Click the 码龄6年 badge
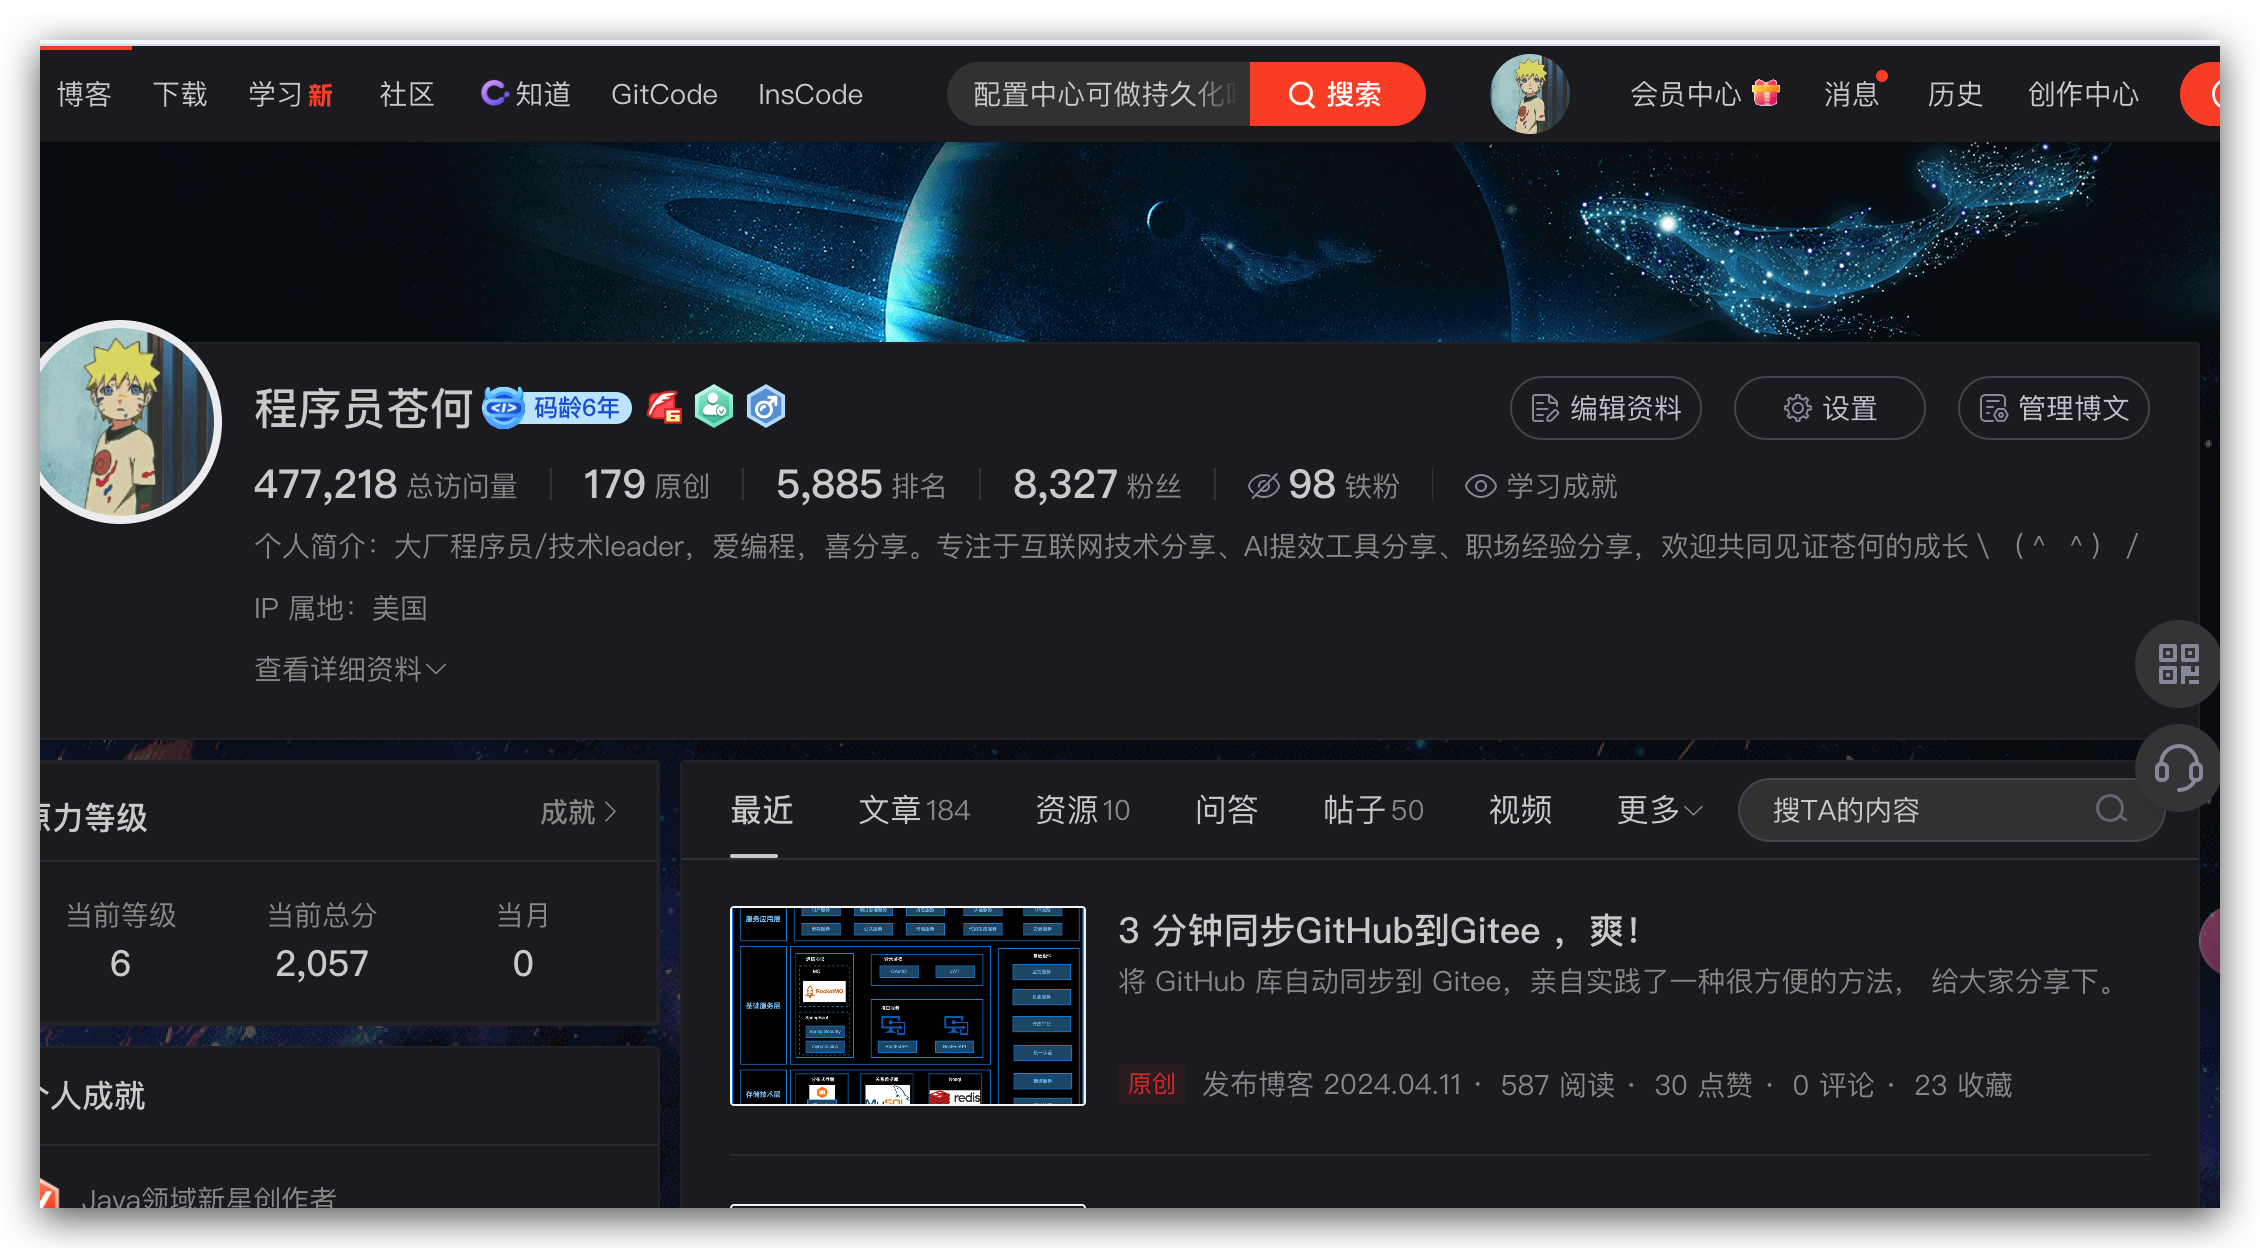The height and width of the screenshot is (1248, 2260). tap(556, 407)
